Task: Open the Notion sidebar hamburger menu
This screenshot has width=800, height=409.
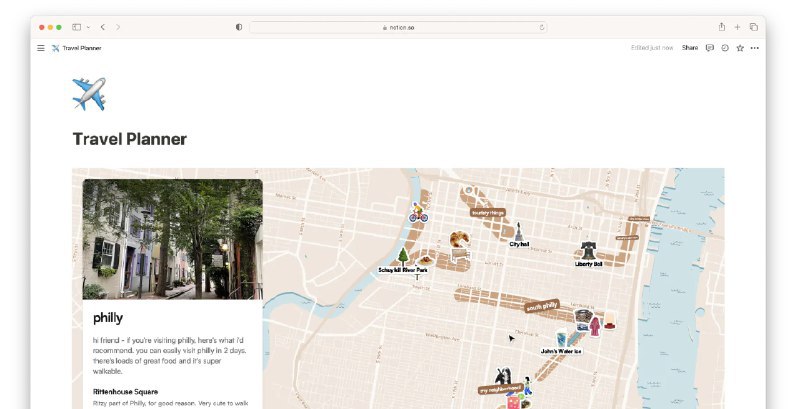Action: 41,48
